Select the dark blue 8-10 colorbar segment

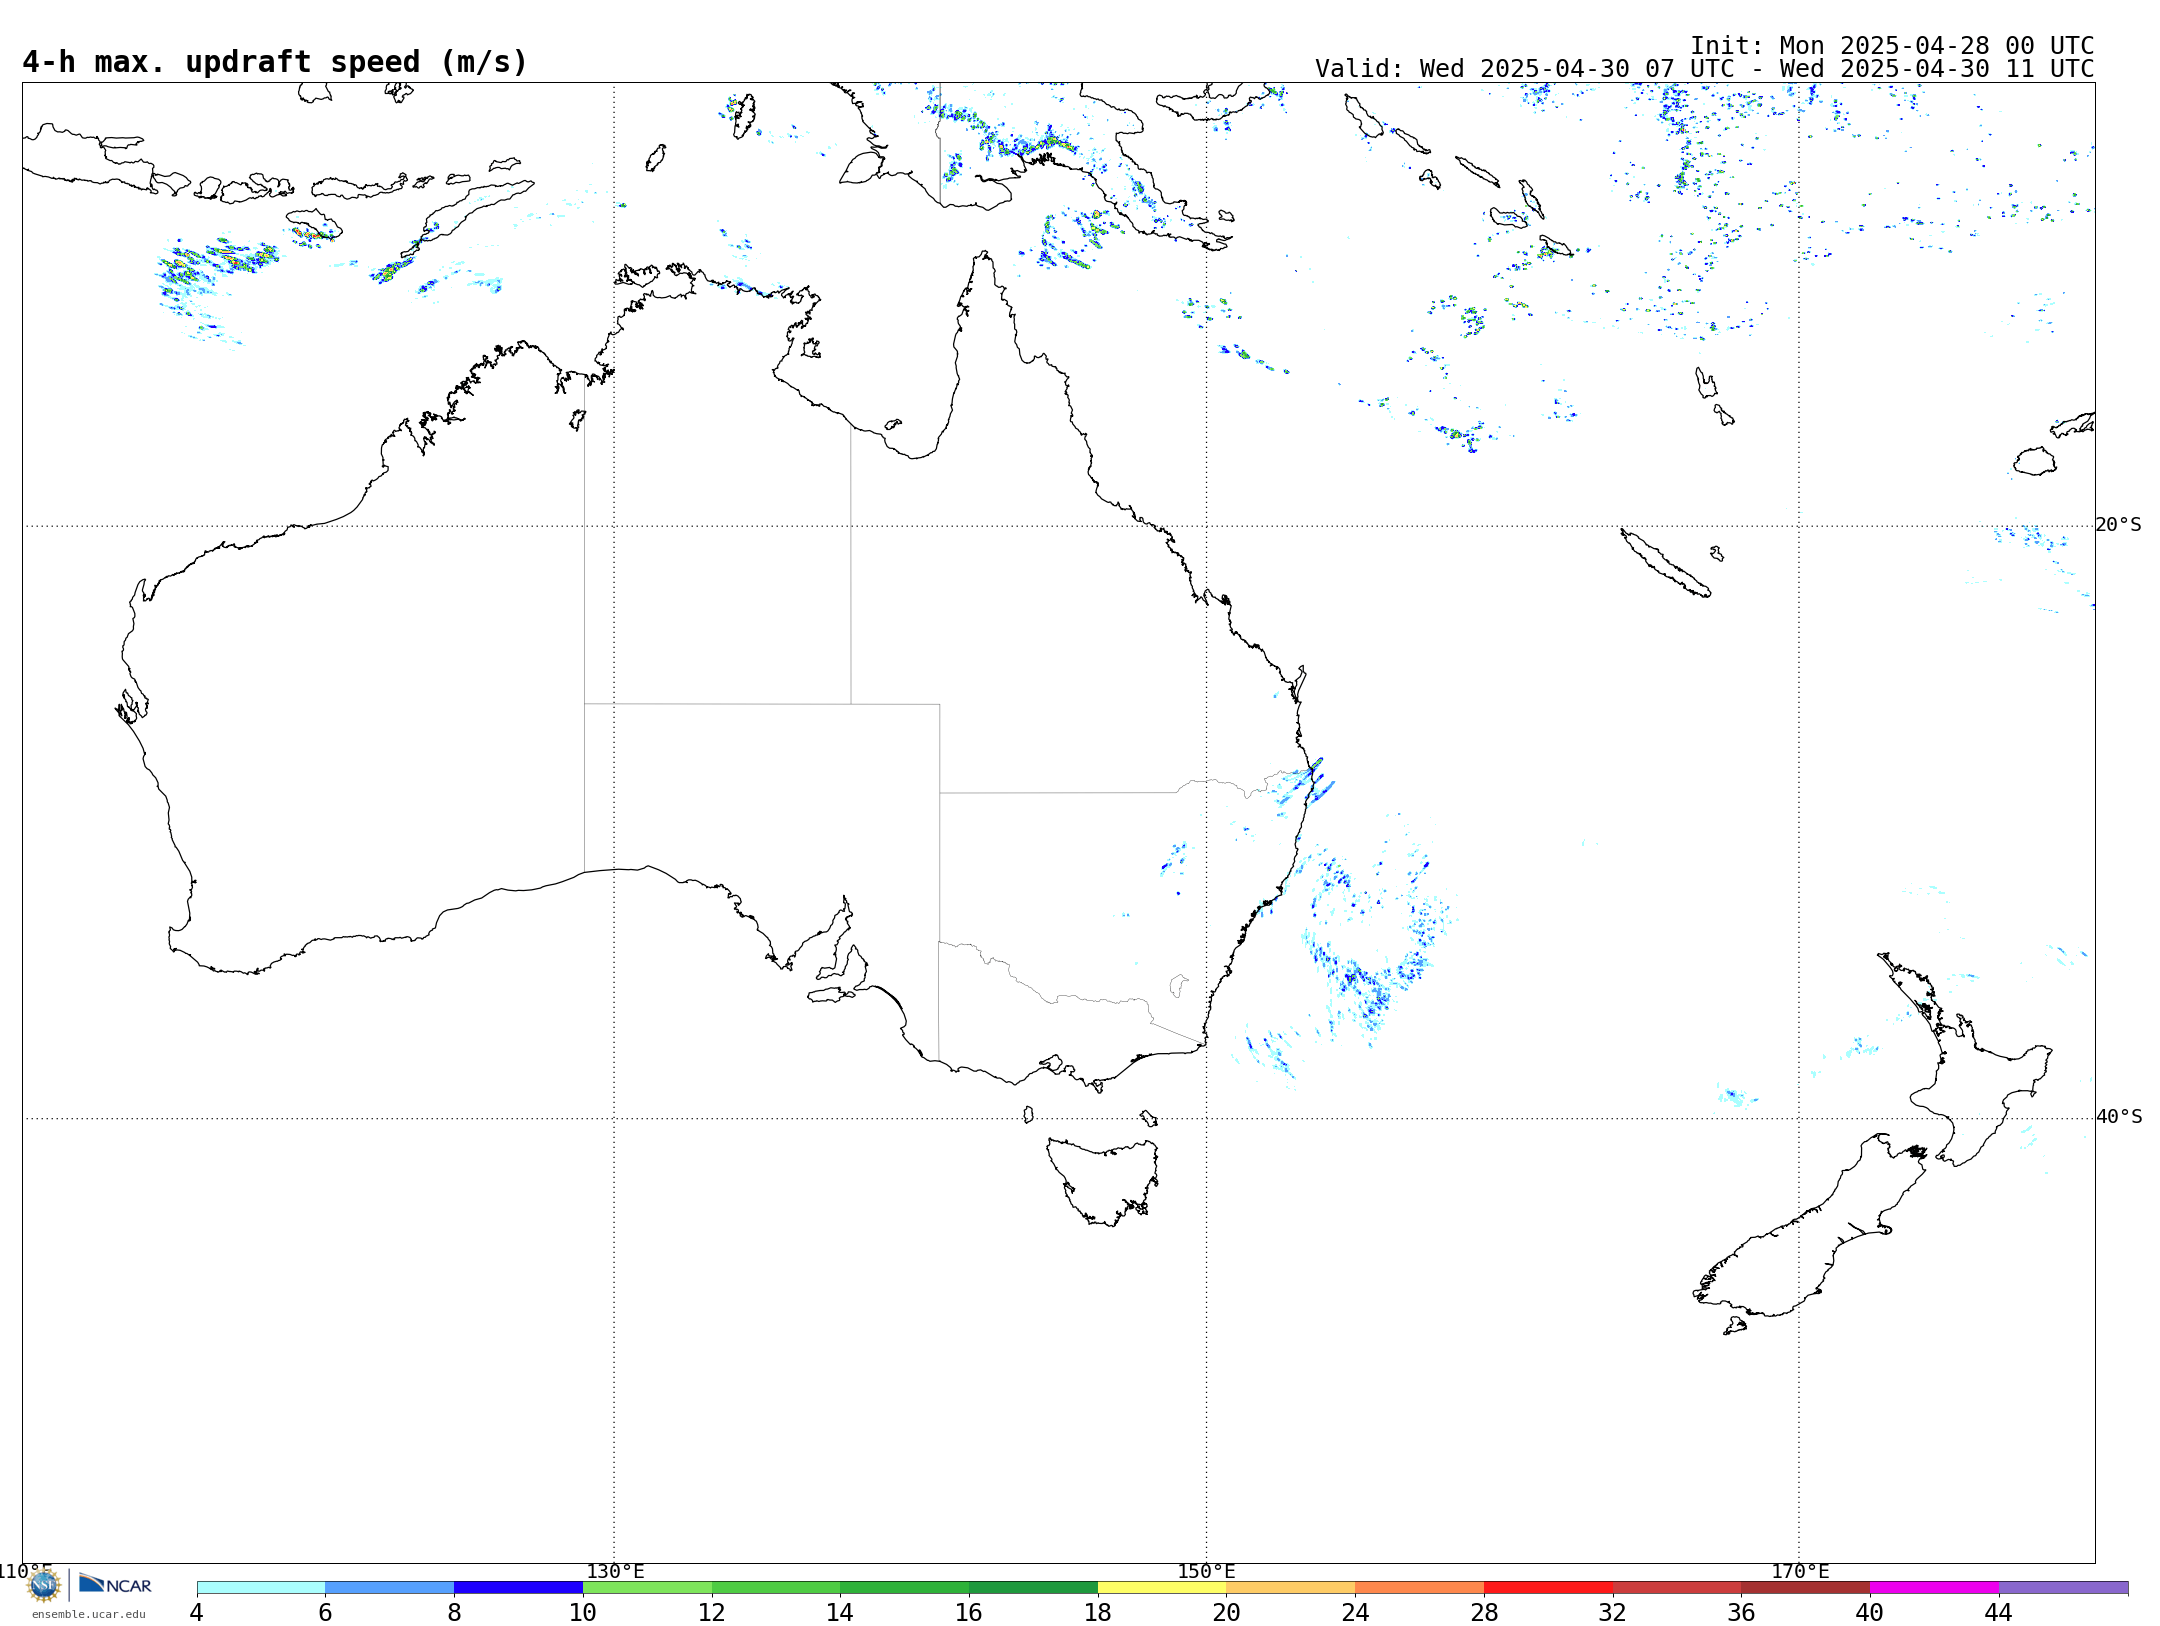pyautogui.click(x=518, y=1588)
